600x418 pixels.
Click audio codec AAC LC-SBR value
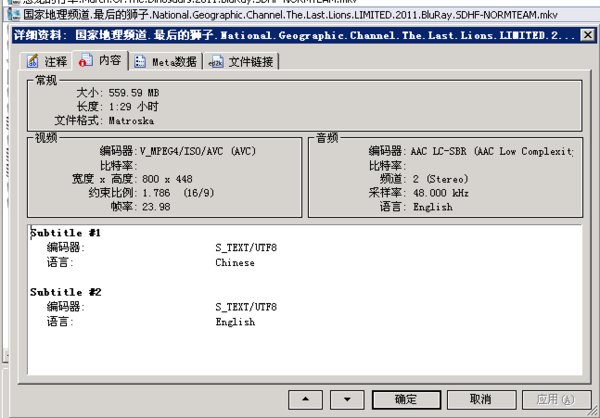[492, 152]
